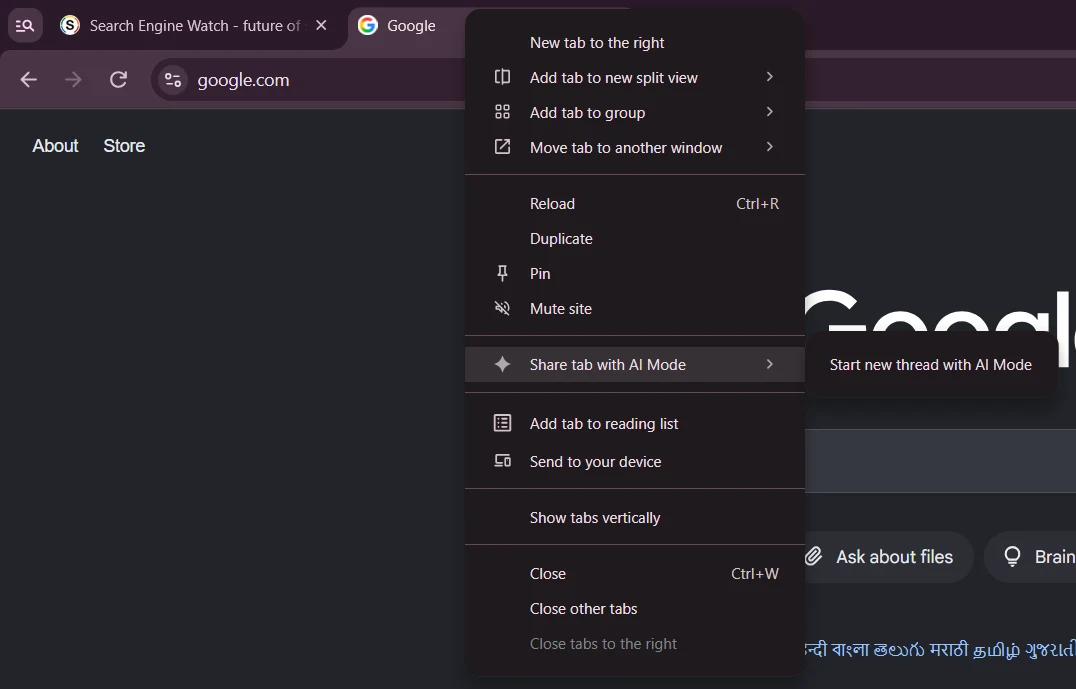Click the google.com address bar
Screen dimensions: 1076x689
coord(309,80)
